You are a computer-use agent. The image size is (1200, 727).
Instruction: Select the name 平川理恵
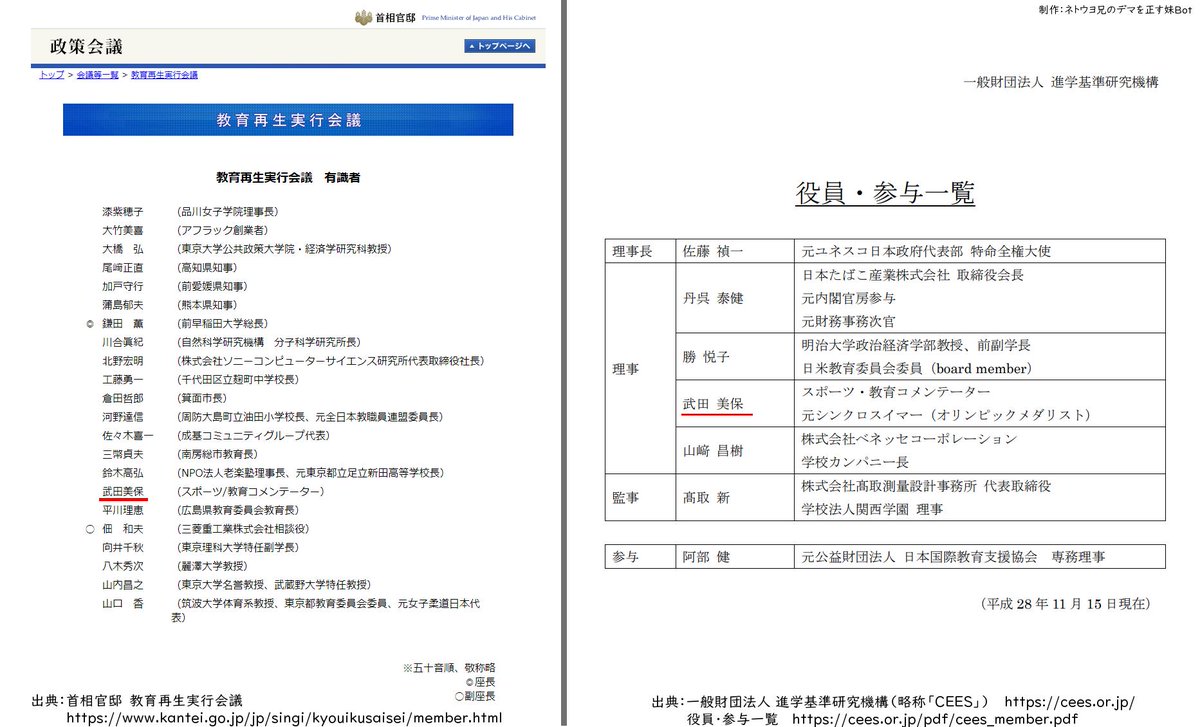coord(123,510)
